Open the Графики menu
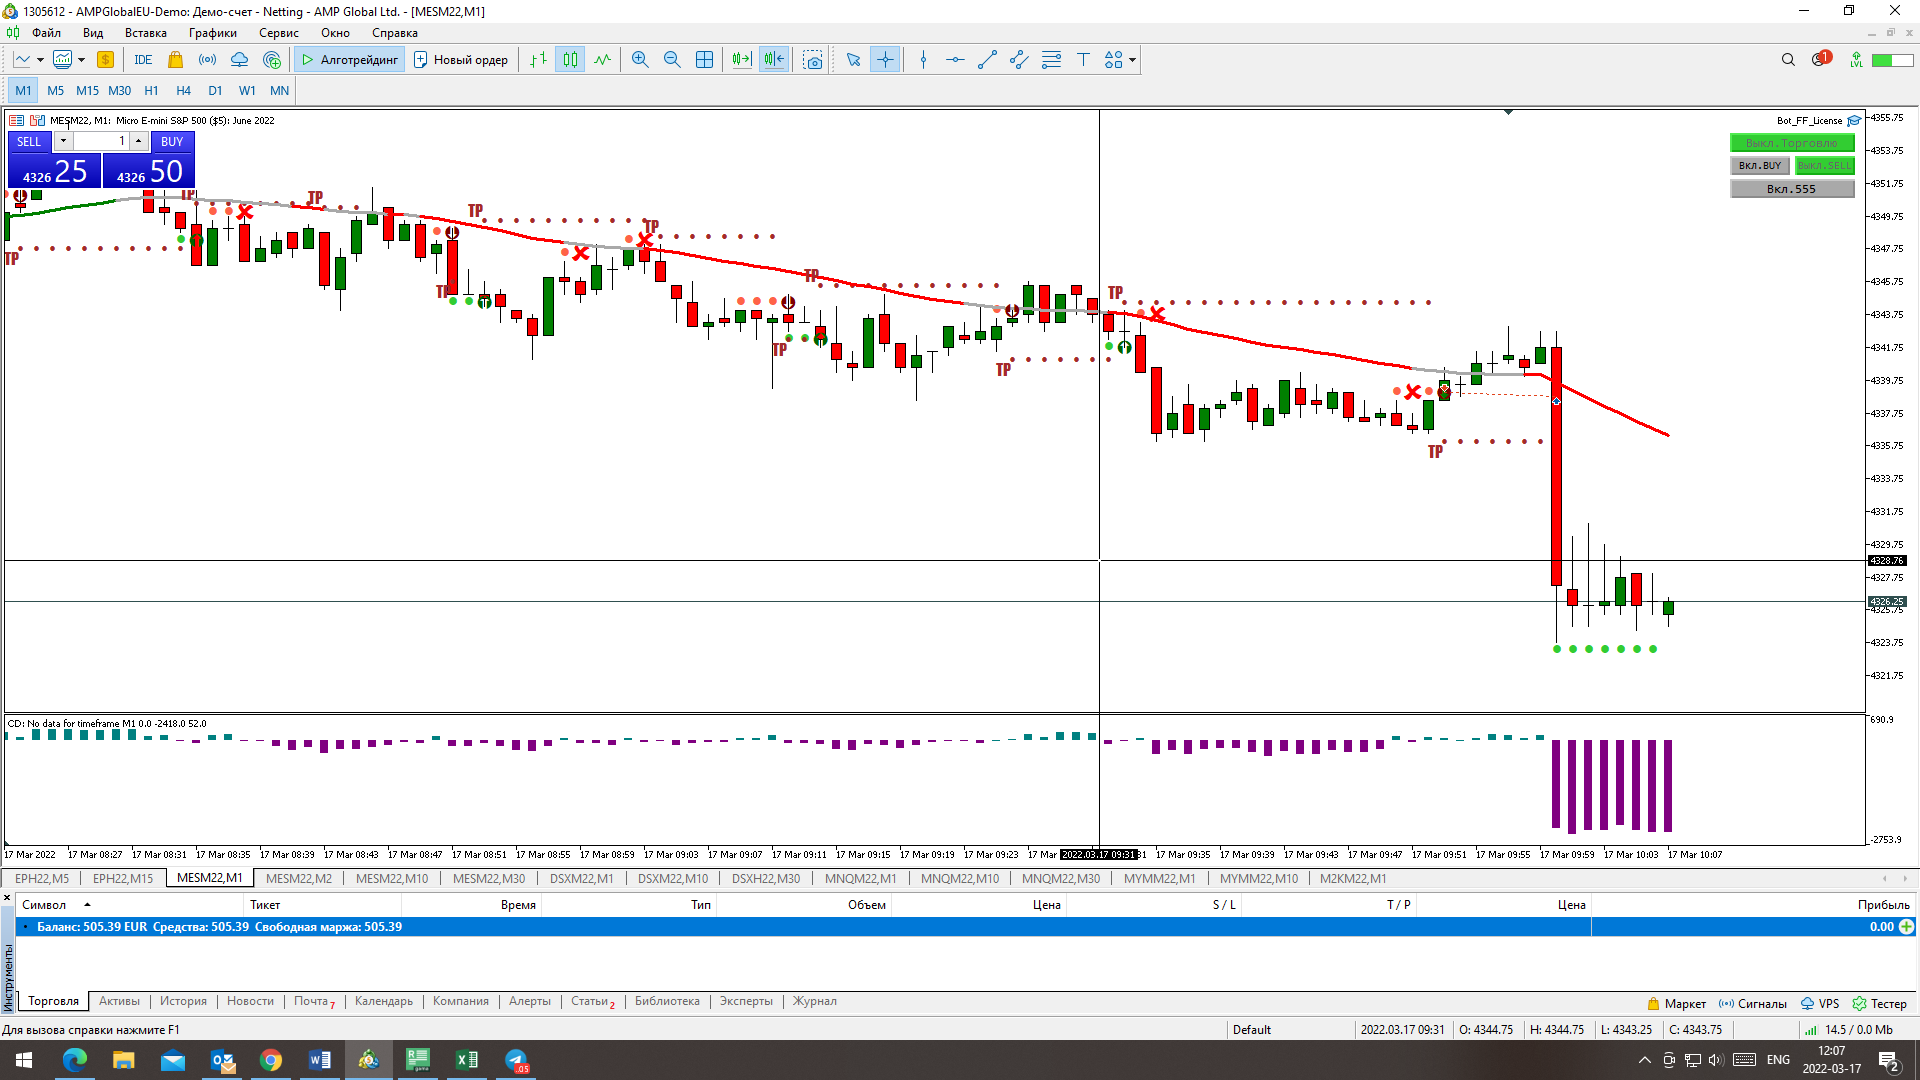 point(212,33)
